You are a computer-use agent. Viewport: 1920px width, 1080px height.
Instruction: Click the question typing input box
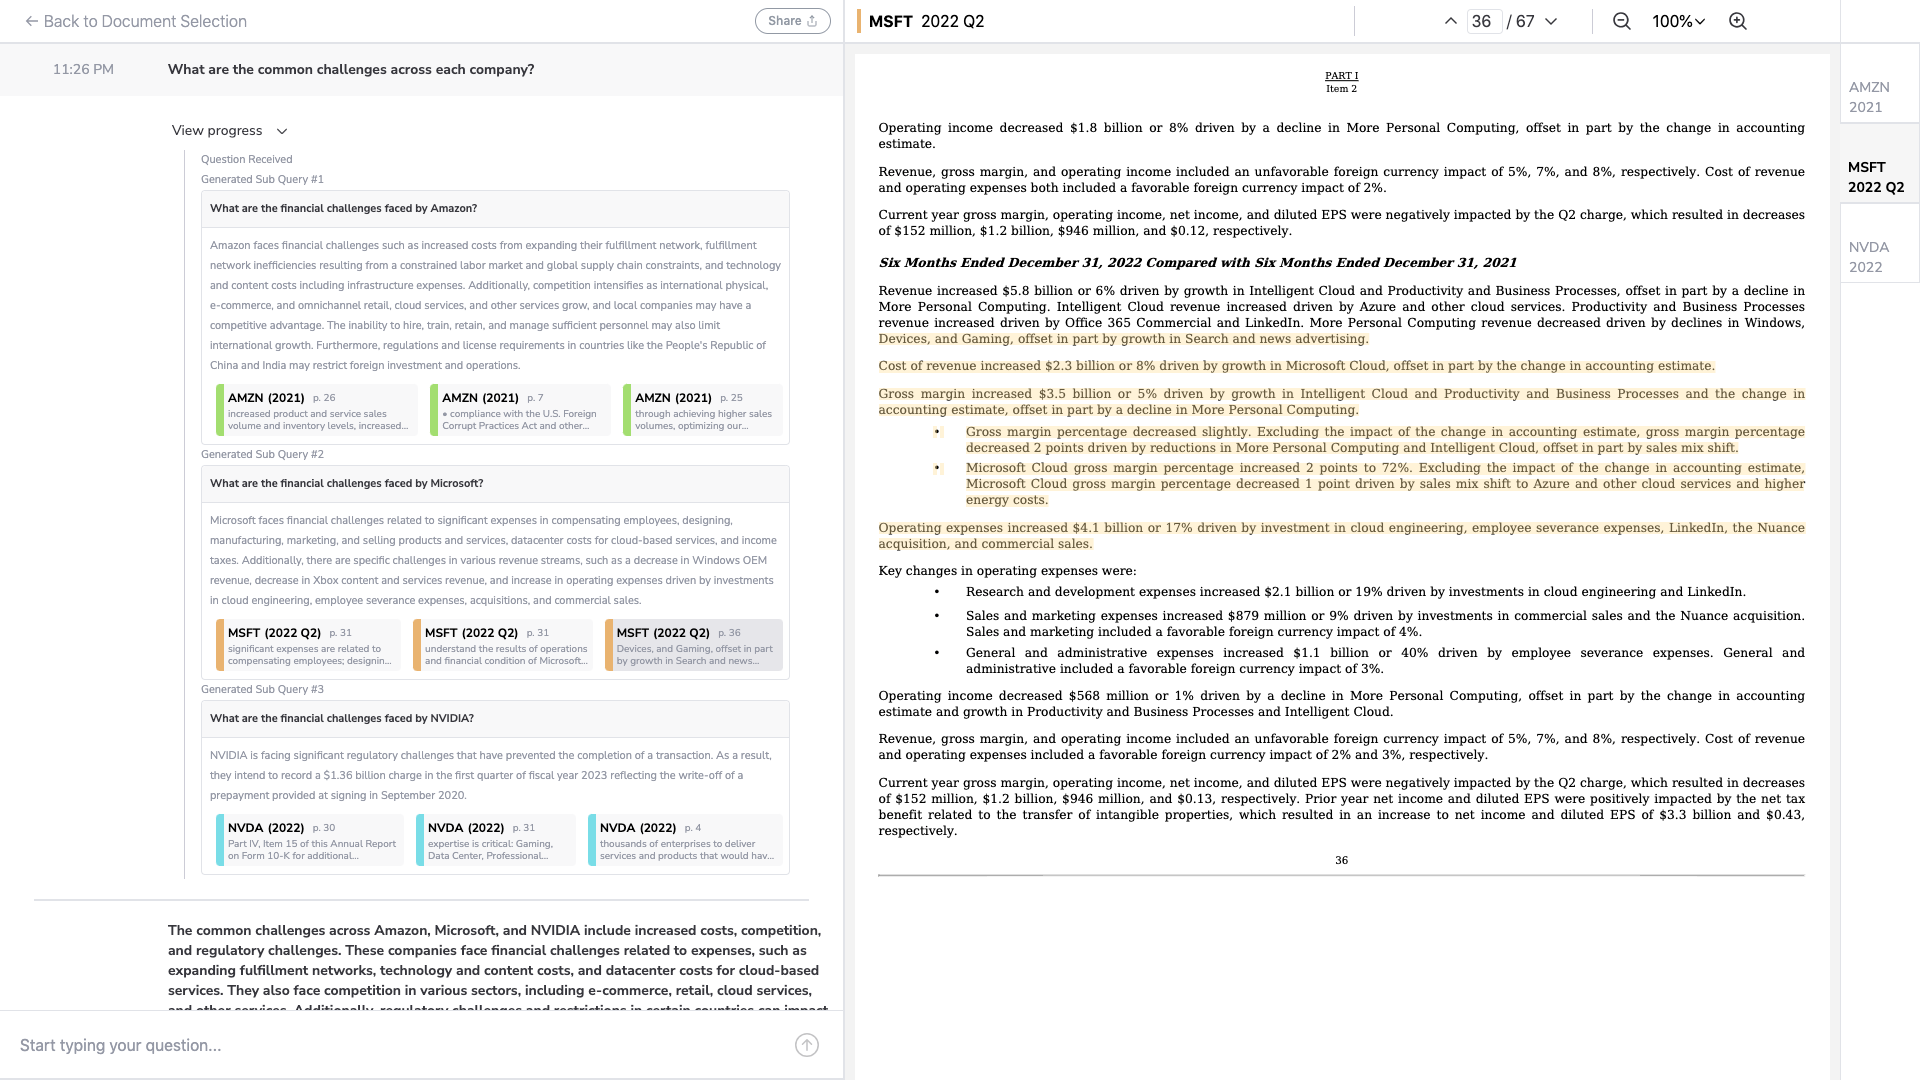(x=400, y=1044)
